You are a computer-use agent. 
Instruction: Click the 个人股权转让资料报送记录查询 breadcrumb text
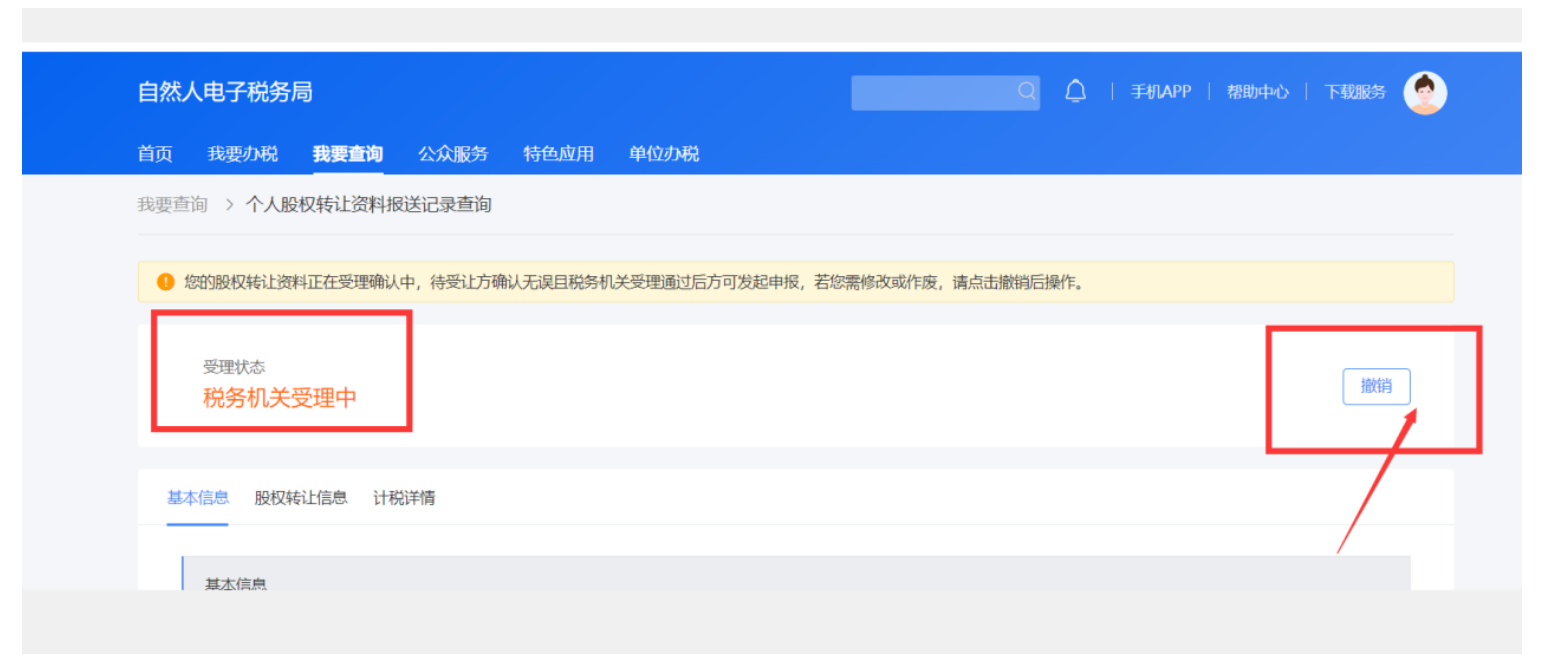369,205
